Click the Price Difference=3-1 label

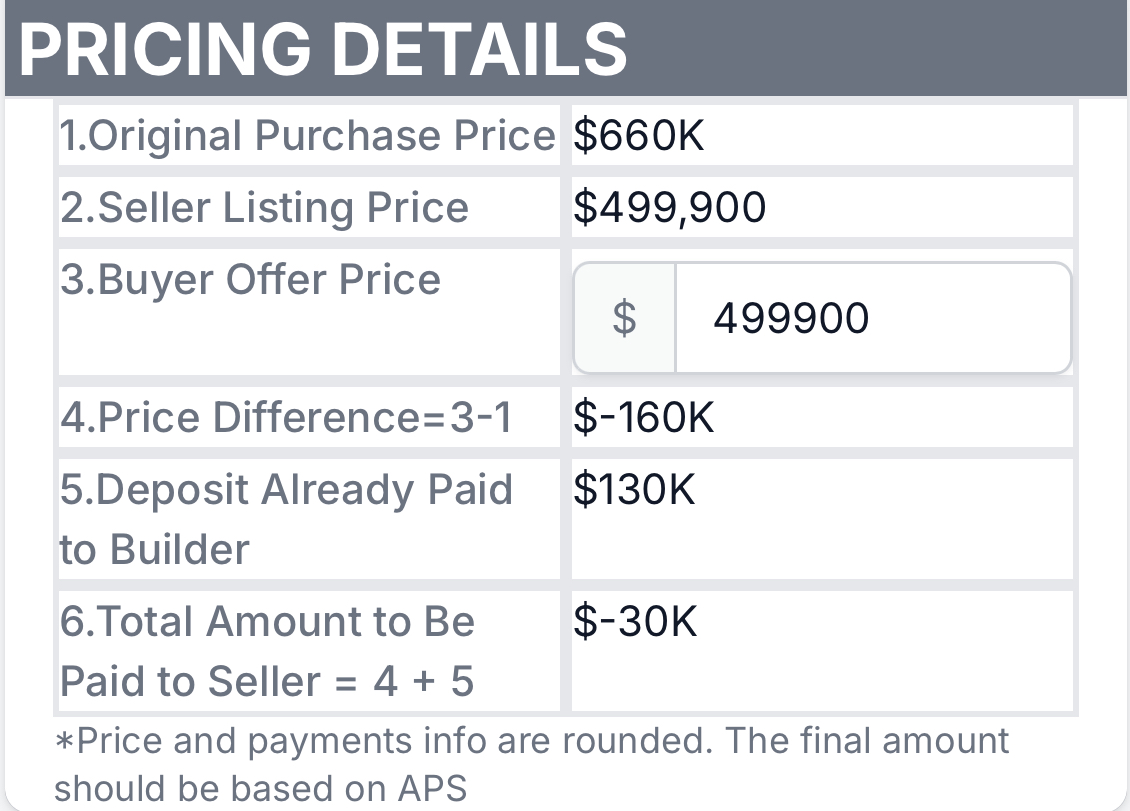click(286, 417)
